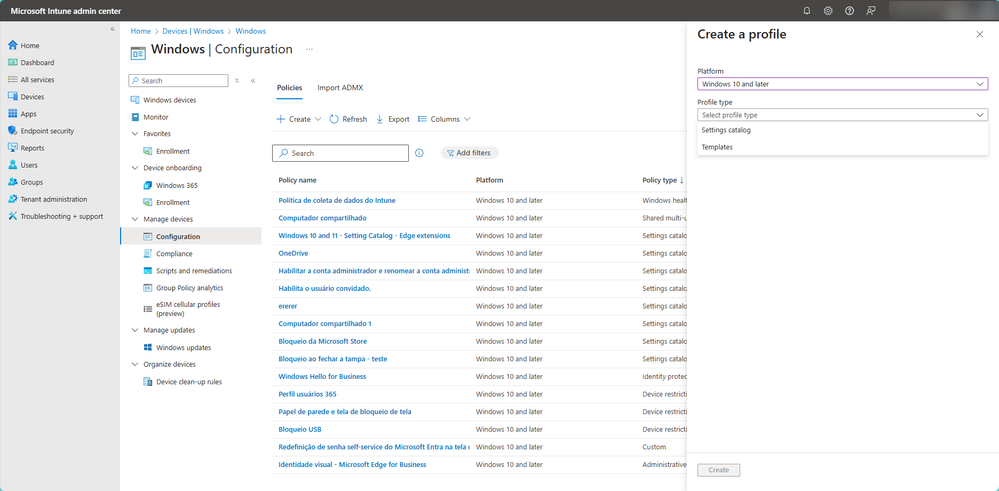Image resolution: width=999 pixels, height=491 pixels.
Task: Go to Devices | Windows breadcrumb
Action: click(x=193, y=31)
